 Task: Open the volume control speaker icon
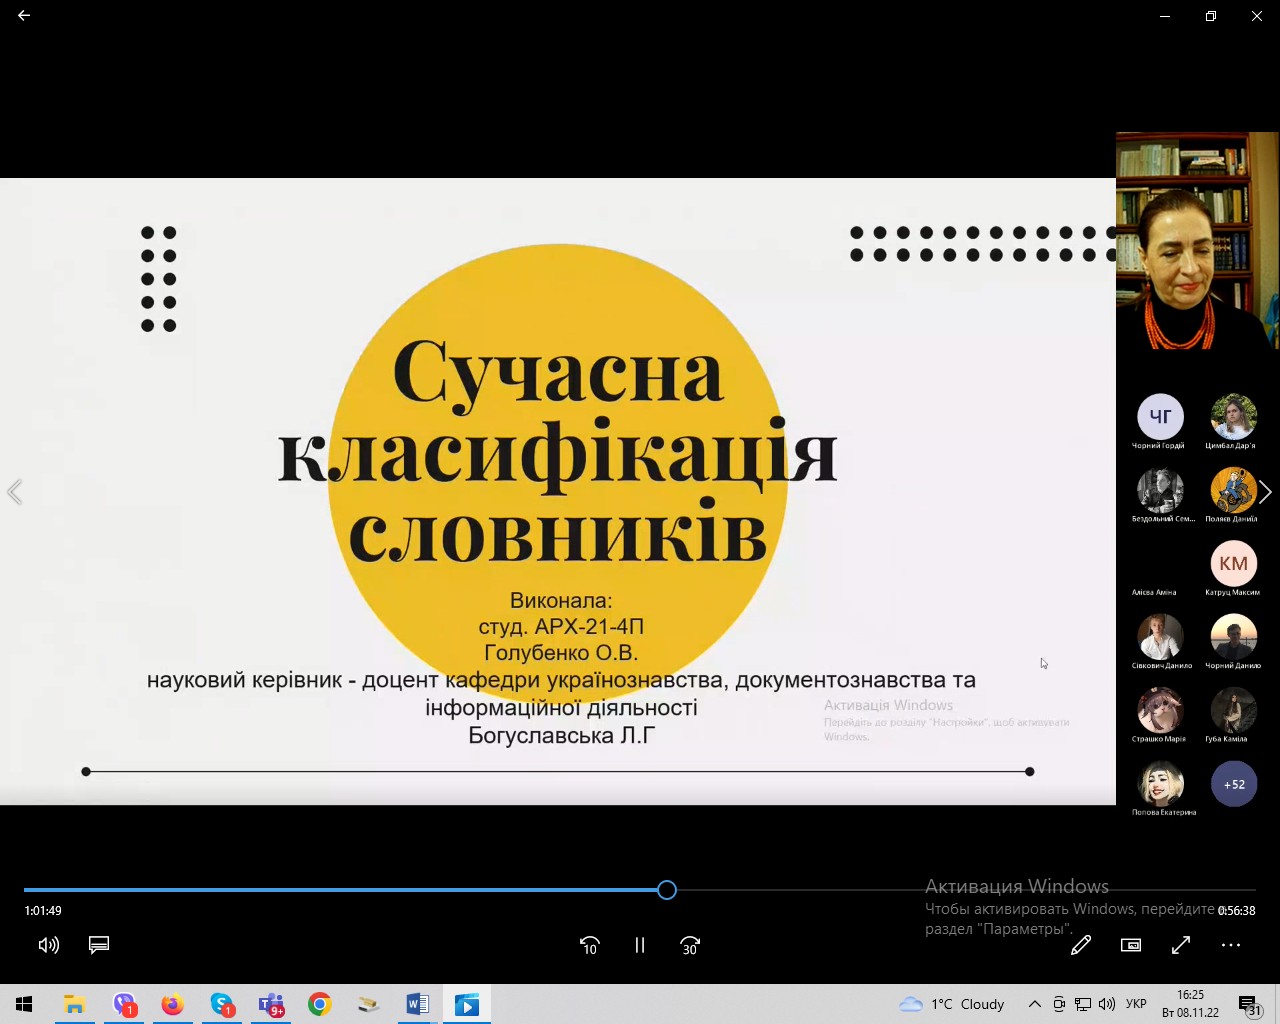click(x=48, y=945)
